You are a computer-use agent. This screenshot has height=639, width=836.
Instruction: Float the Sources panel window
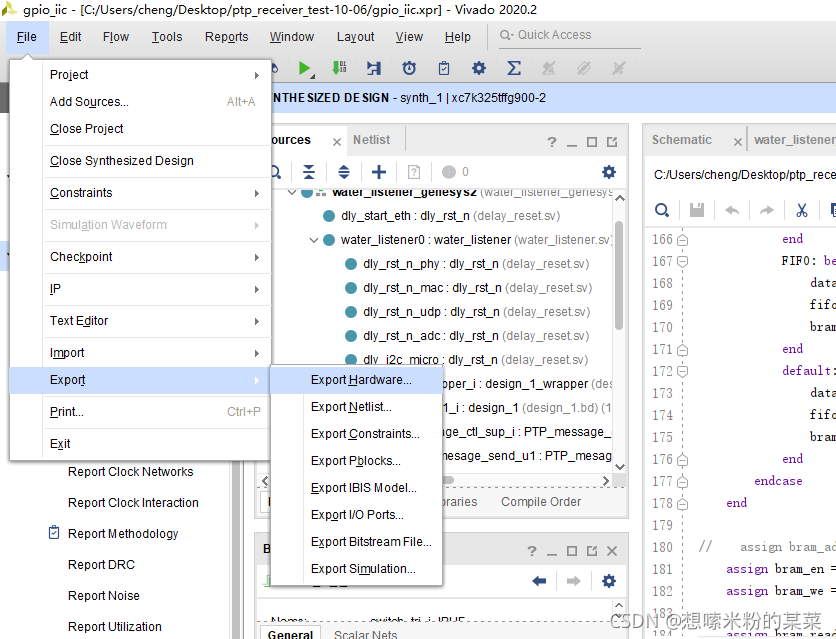pyautogui.click(x=612, y=142)
